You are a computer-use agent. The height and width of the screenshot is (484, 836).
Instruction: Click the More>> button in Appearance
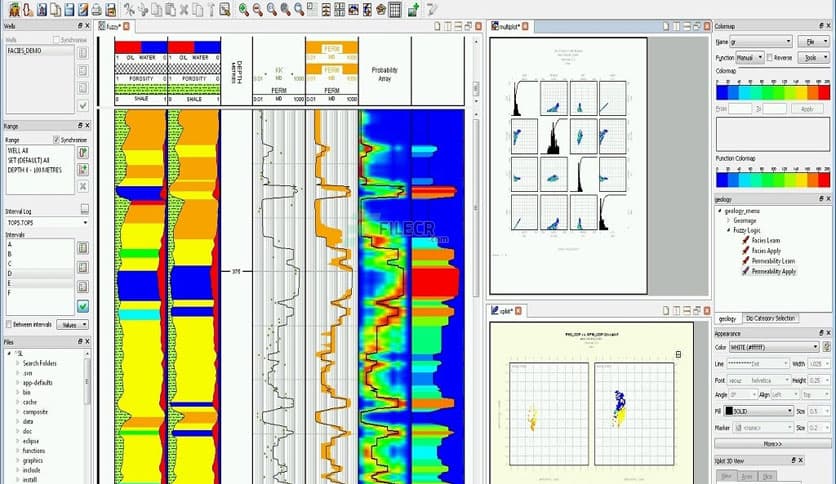(x=769, y=442)
